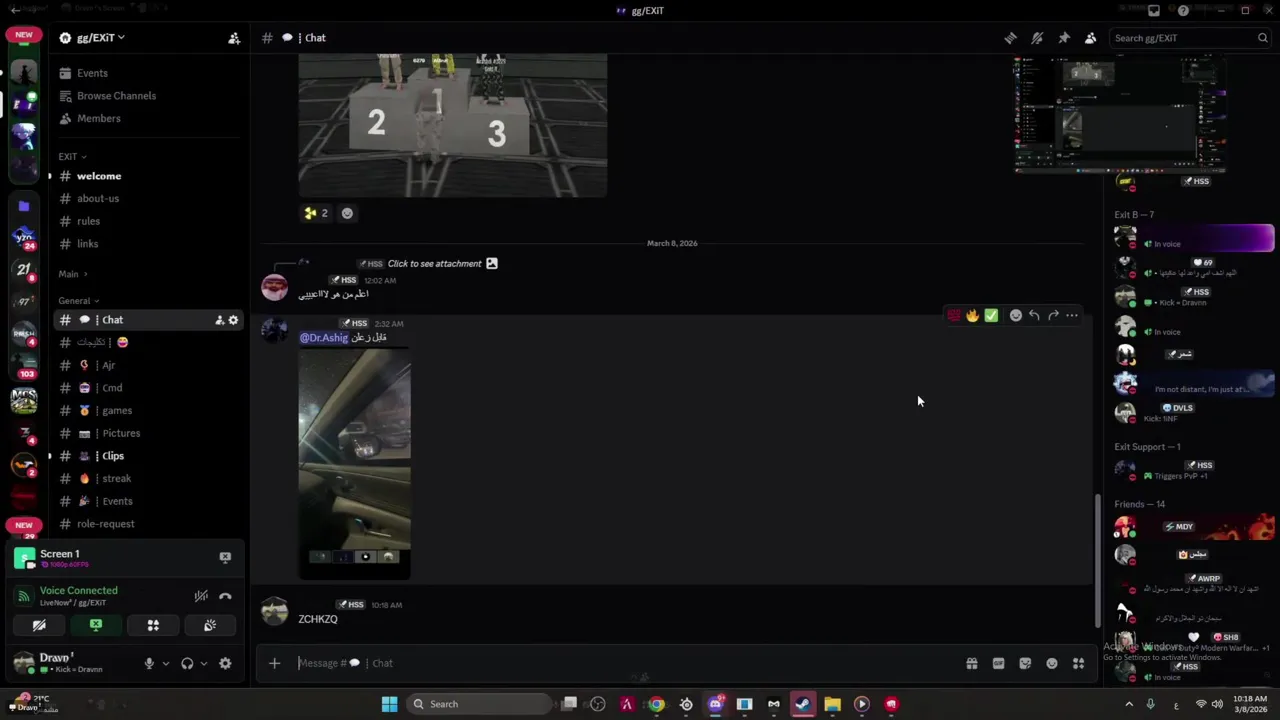Image resolution: width=1280 pixels, height=720 pixels.
Task: Open the soundboard button
Action: tap(210, 625)
